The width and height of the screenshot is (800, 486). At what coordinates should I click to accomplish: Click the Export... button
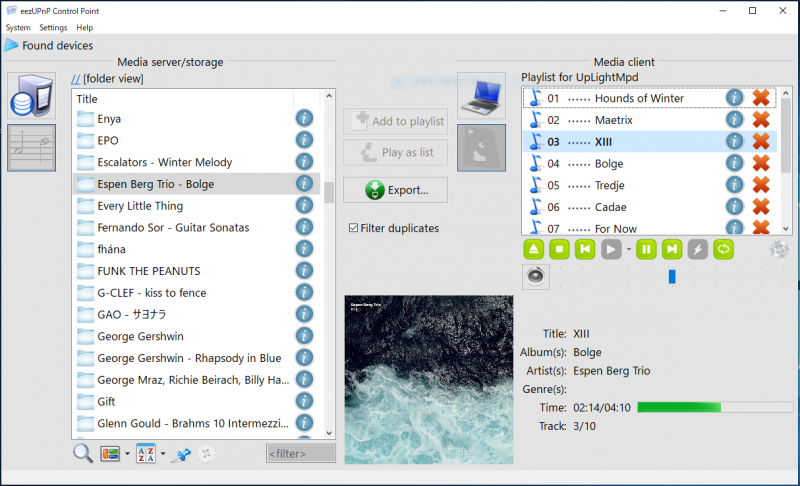[x=395, y=190]
